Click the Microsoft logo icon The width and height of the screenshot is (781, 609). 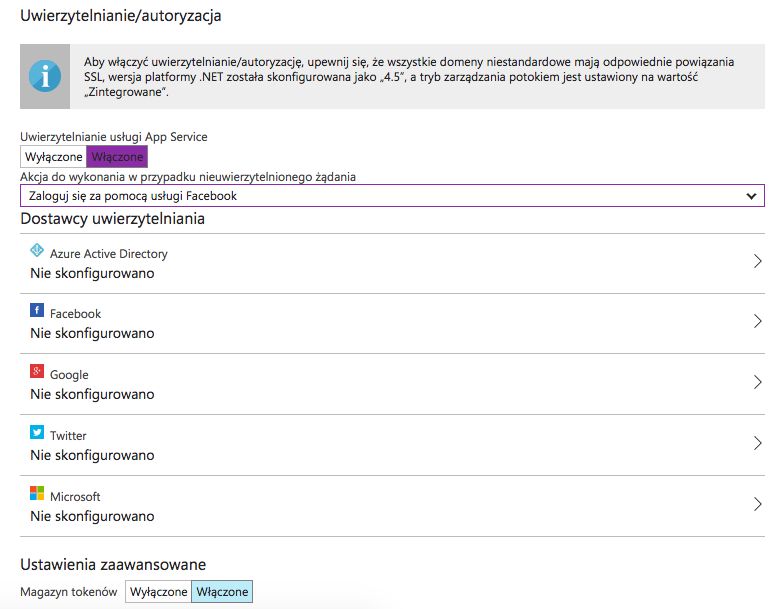pos(37,494)
